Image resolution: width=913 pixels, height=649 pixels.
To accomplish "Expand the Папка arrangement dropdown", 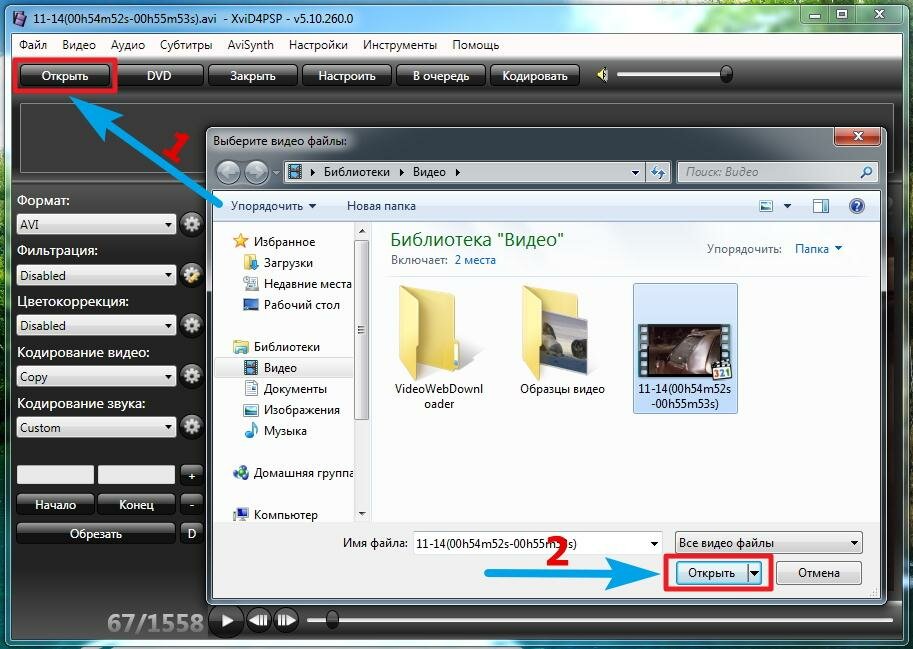I will (x=818, y=249).
